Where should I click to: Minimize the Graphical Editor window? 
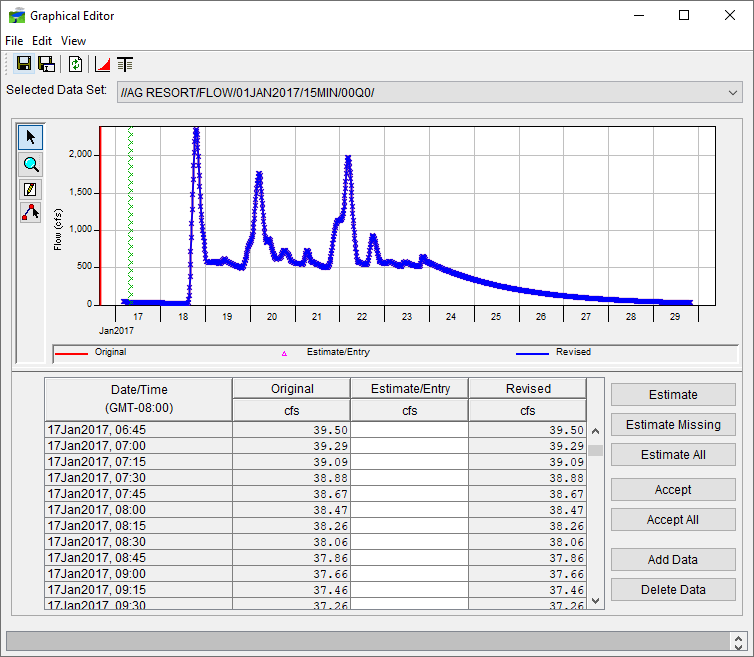pyautogui.click(x=639, y=15)
